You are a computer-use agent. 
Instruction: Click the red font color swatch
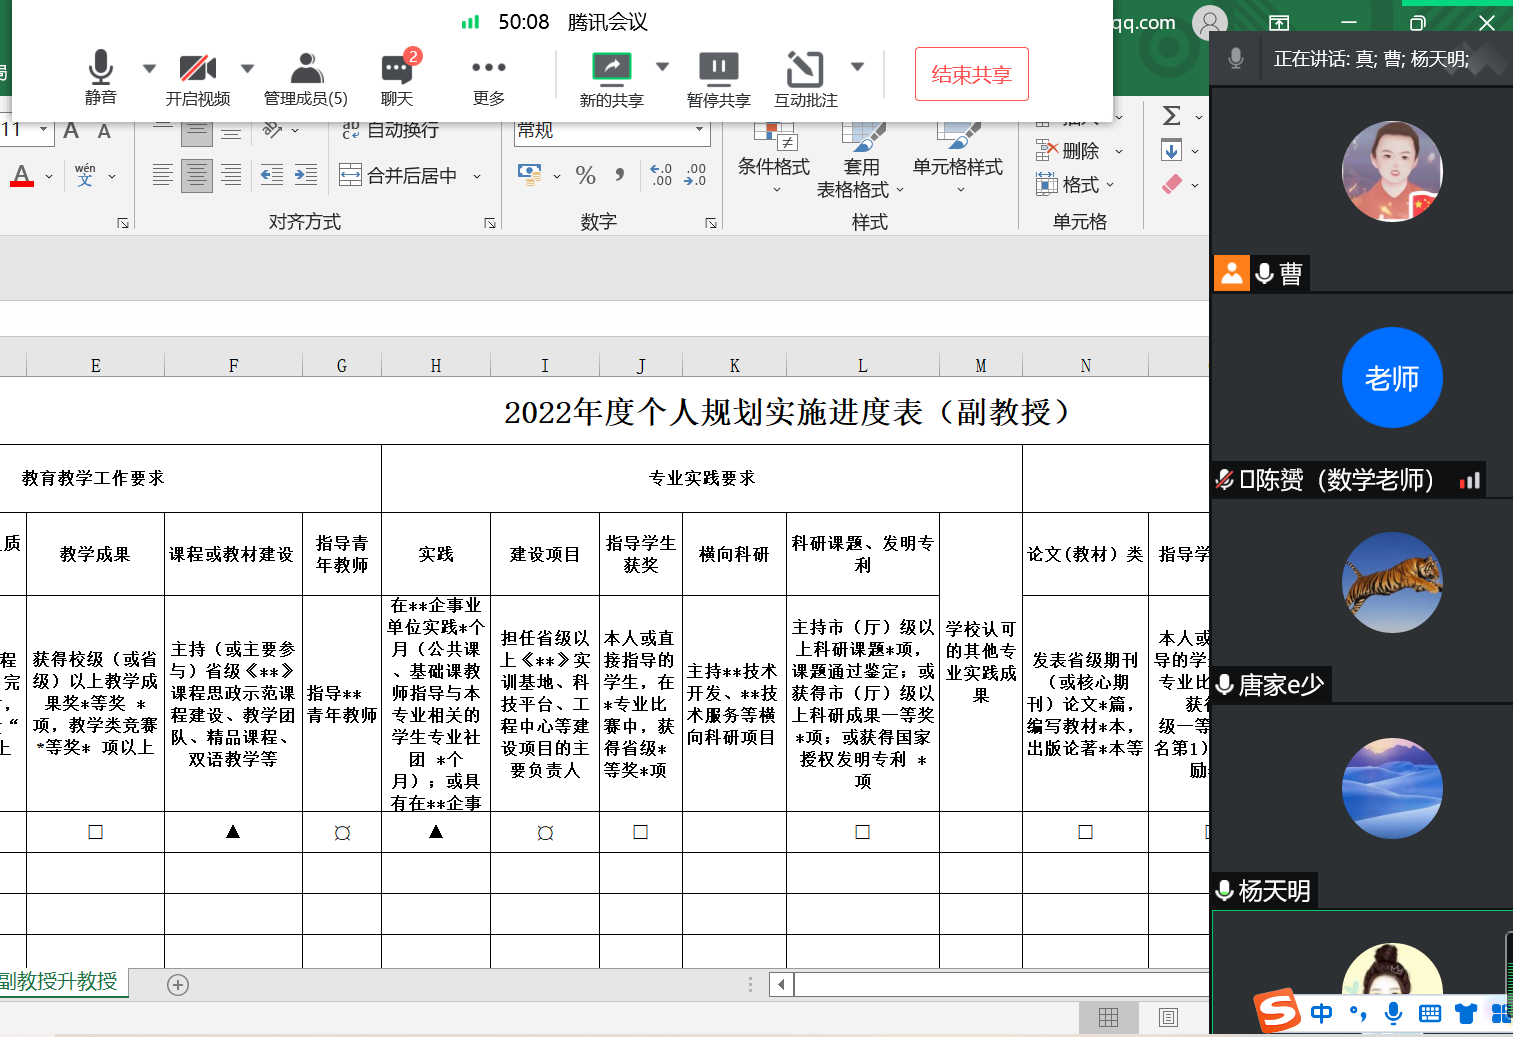pyautogui.click(x=22, y=177)
